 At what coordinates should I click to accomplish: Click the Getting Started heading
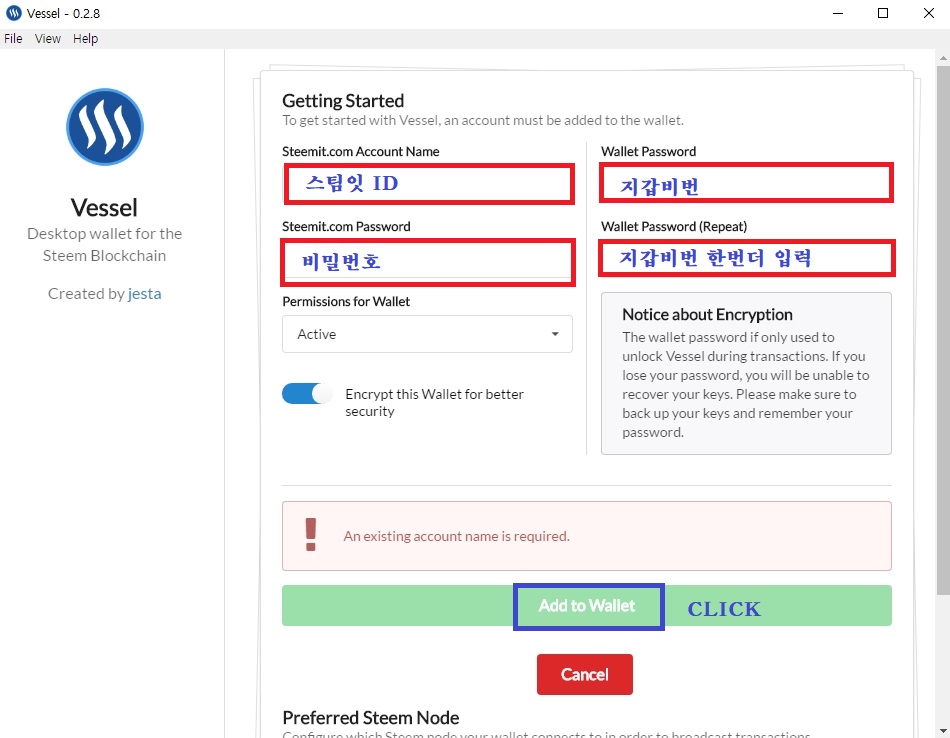(x=343, y=101)
